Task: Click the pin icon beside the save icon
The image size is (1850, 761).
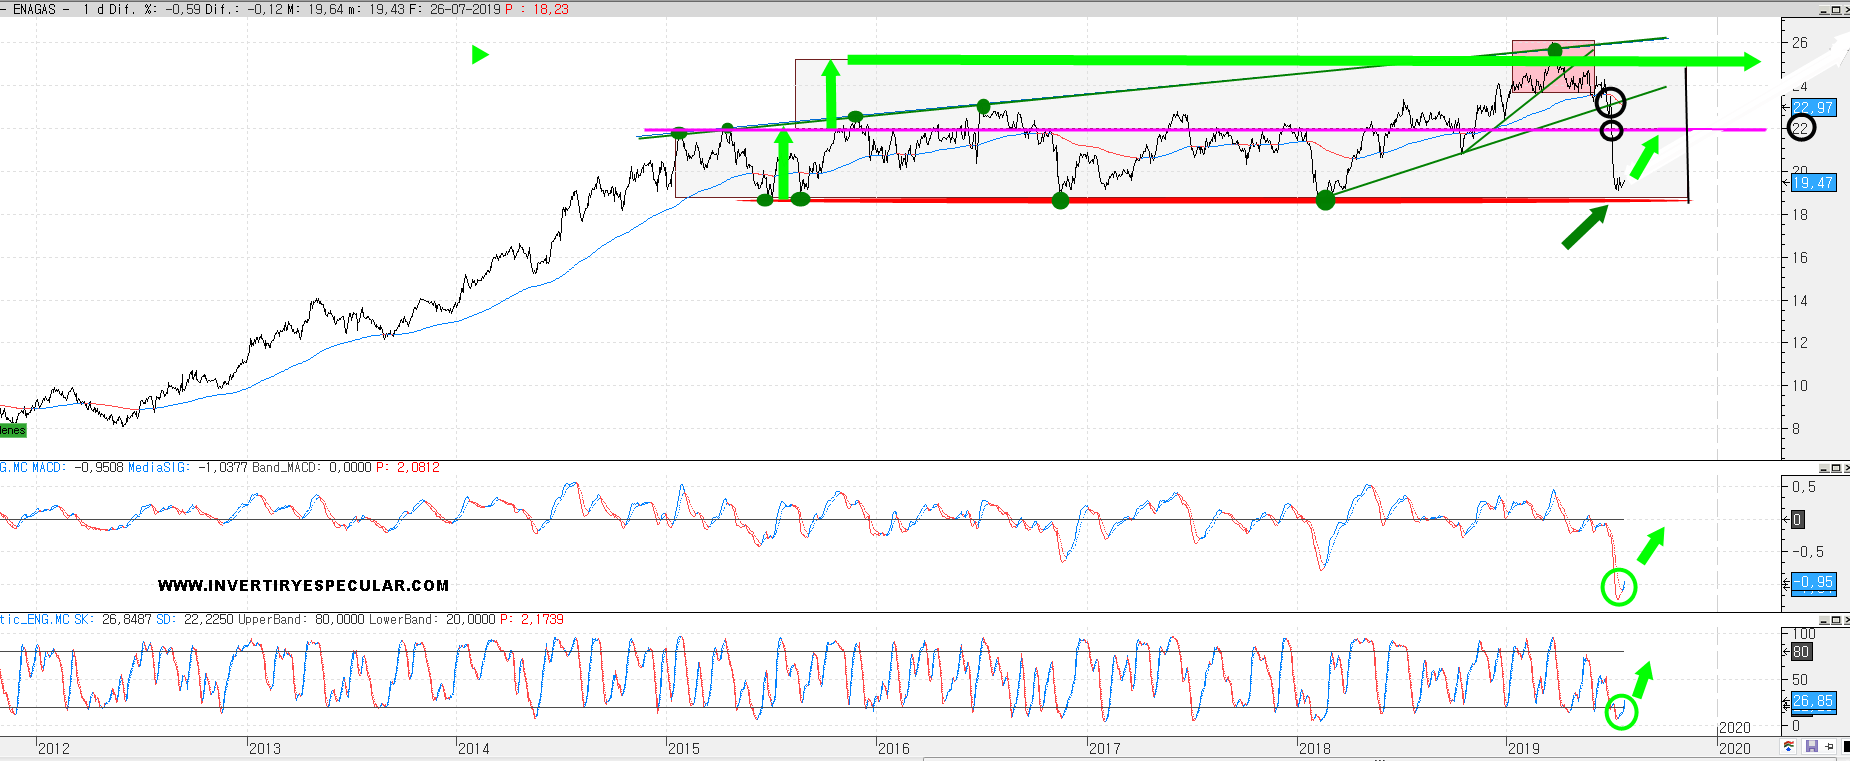Action: click(1829, 747)
